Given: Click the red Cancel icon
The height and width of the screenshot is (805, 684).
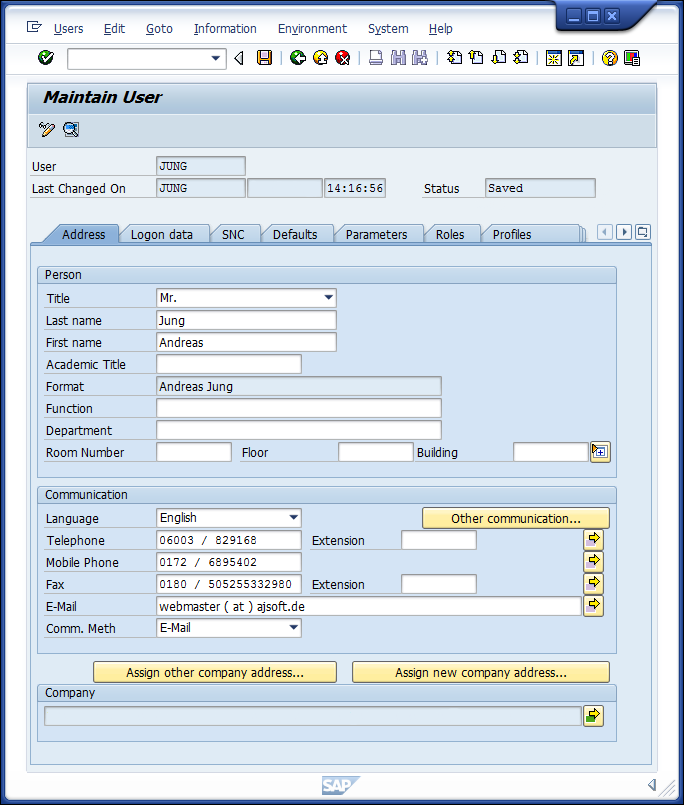Looking at the screenshot, I should 343,58.
